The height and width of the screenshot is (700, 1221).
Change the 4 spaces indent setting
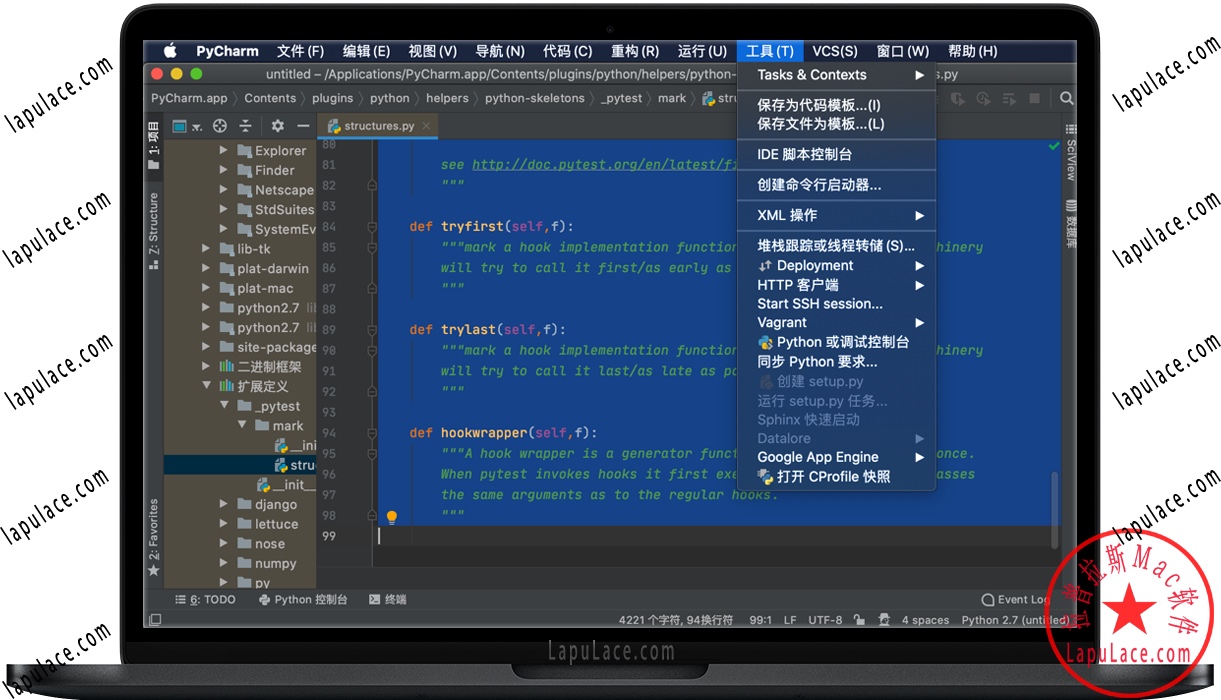pyautogui.click(x=925, y=620)
